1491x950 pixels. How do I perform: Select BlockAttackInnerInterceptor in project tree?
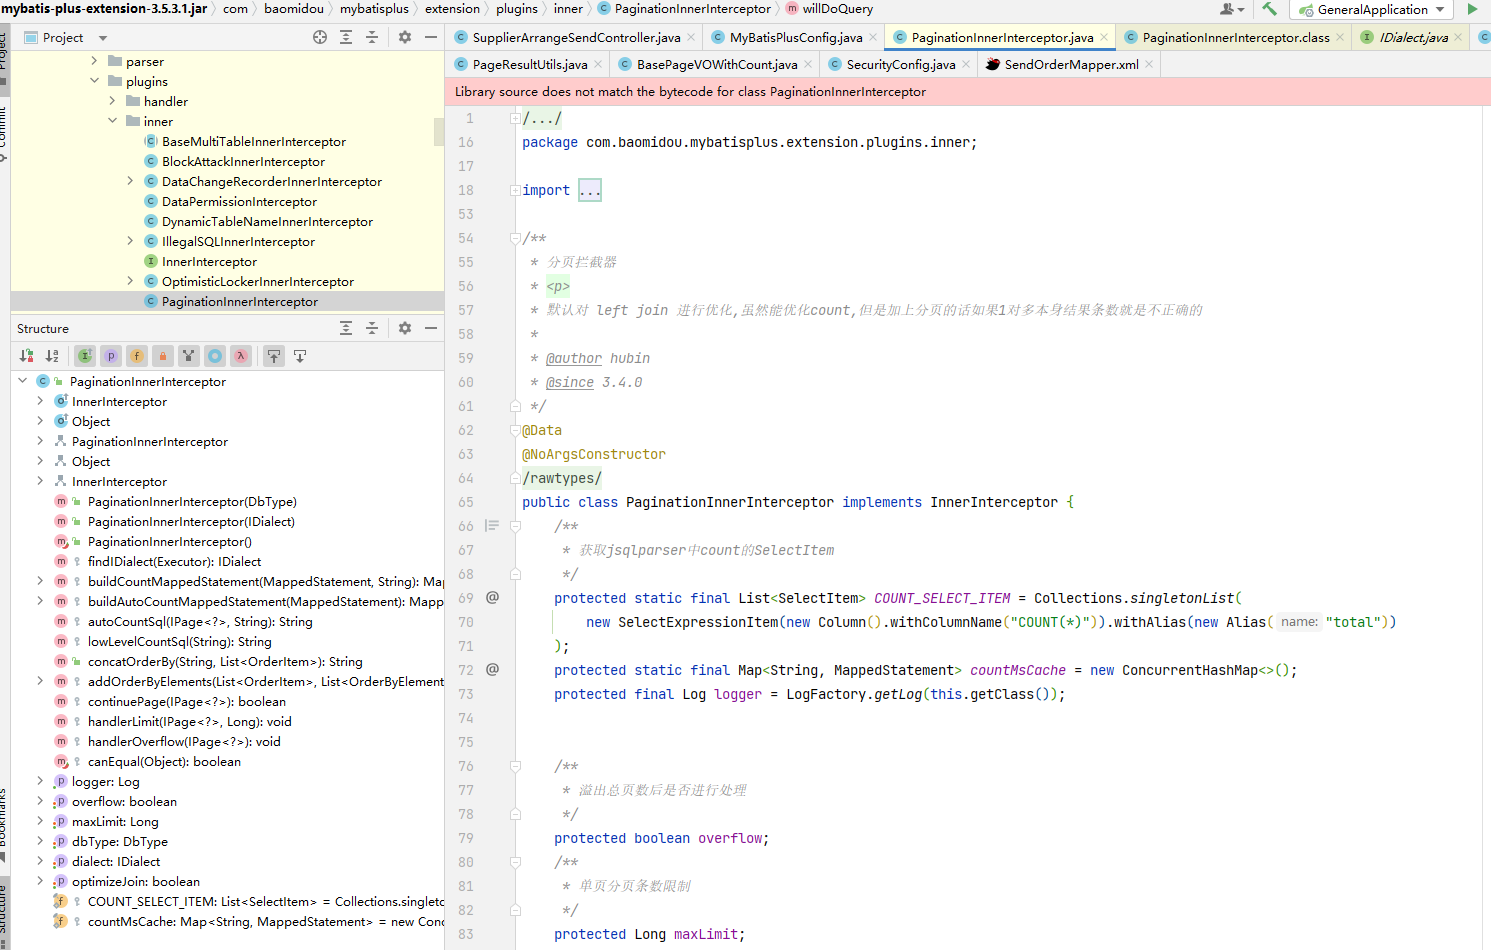tap(243, 161)
